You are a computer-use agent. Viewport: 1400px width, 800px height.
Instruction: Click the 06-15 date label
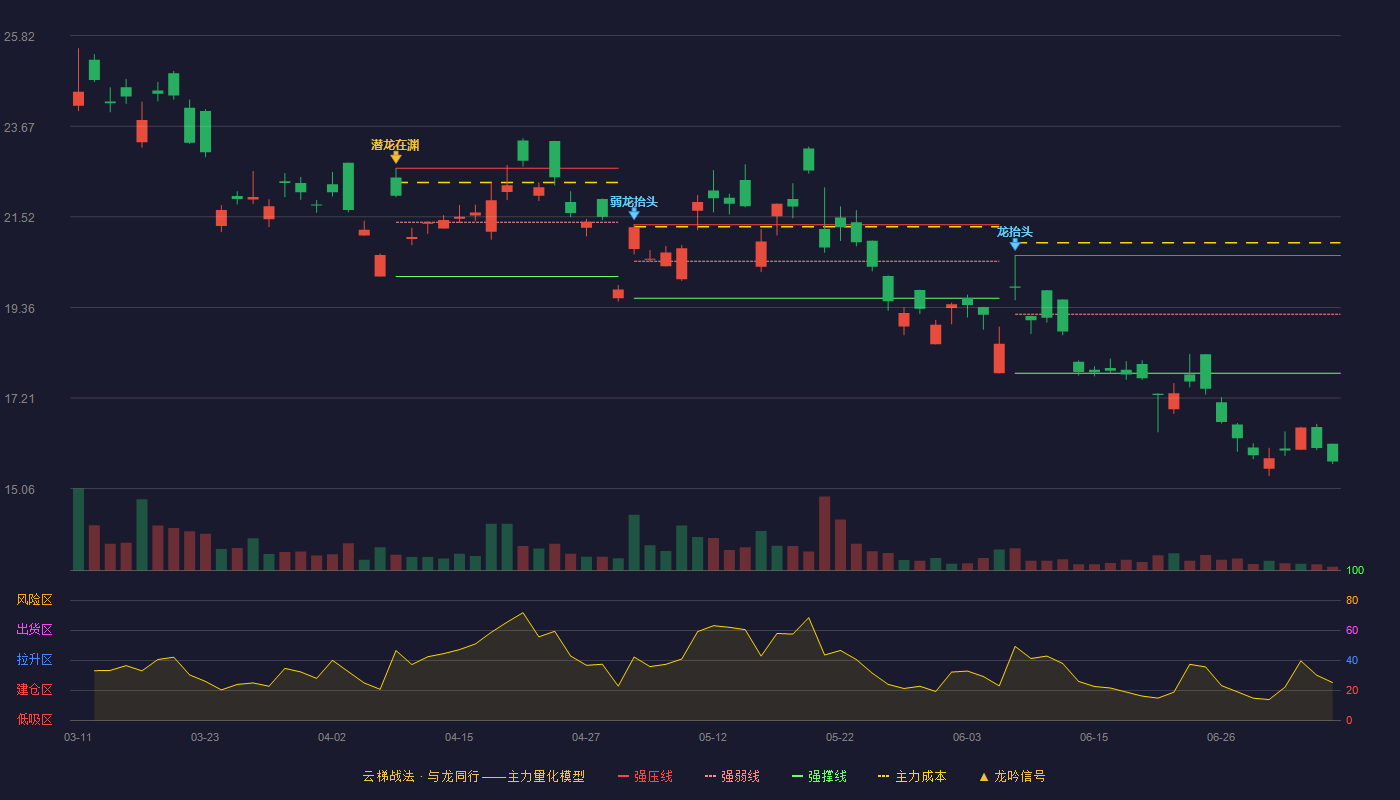[x=1094, y=737]
